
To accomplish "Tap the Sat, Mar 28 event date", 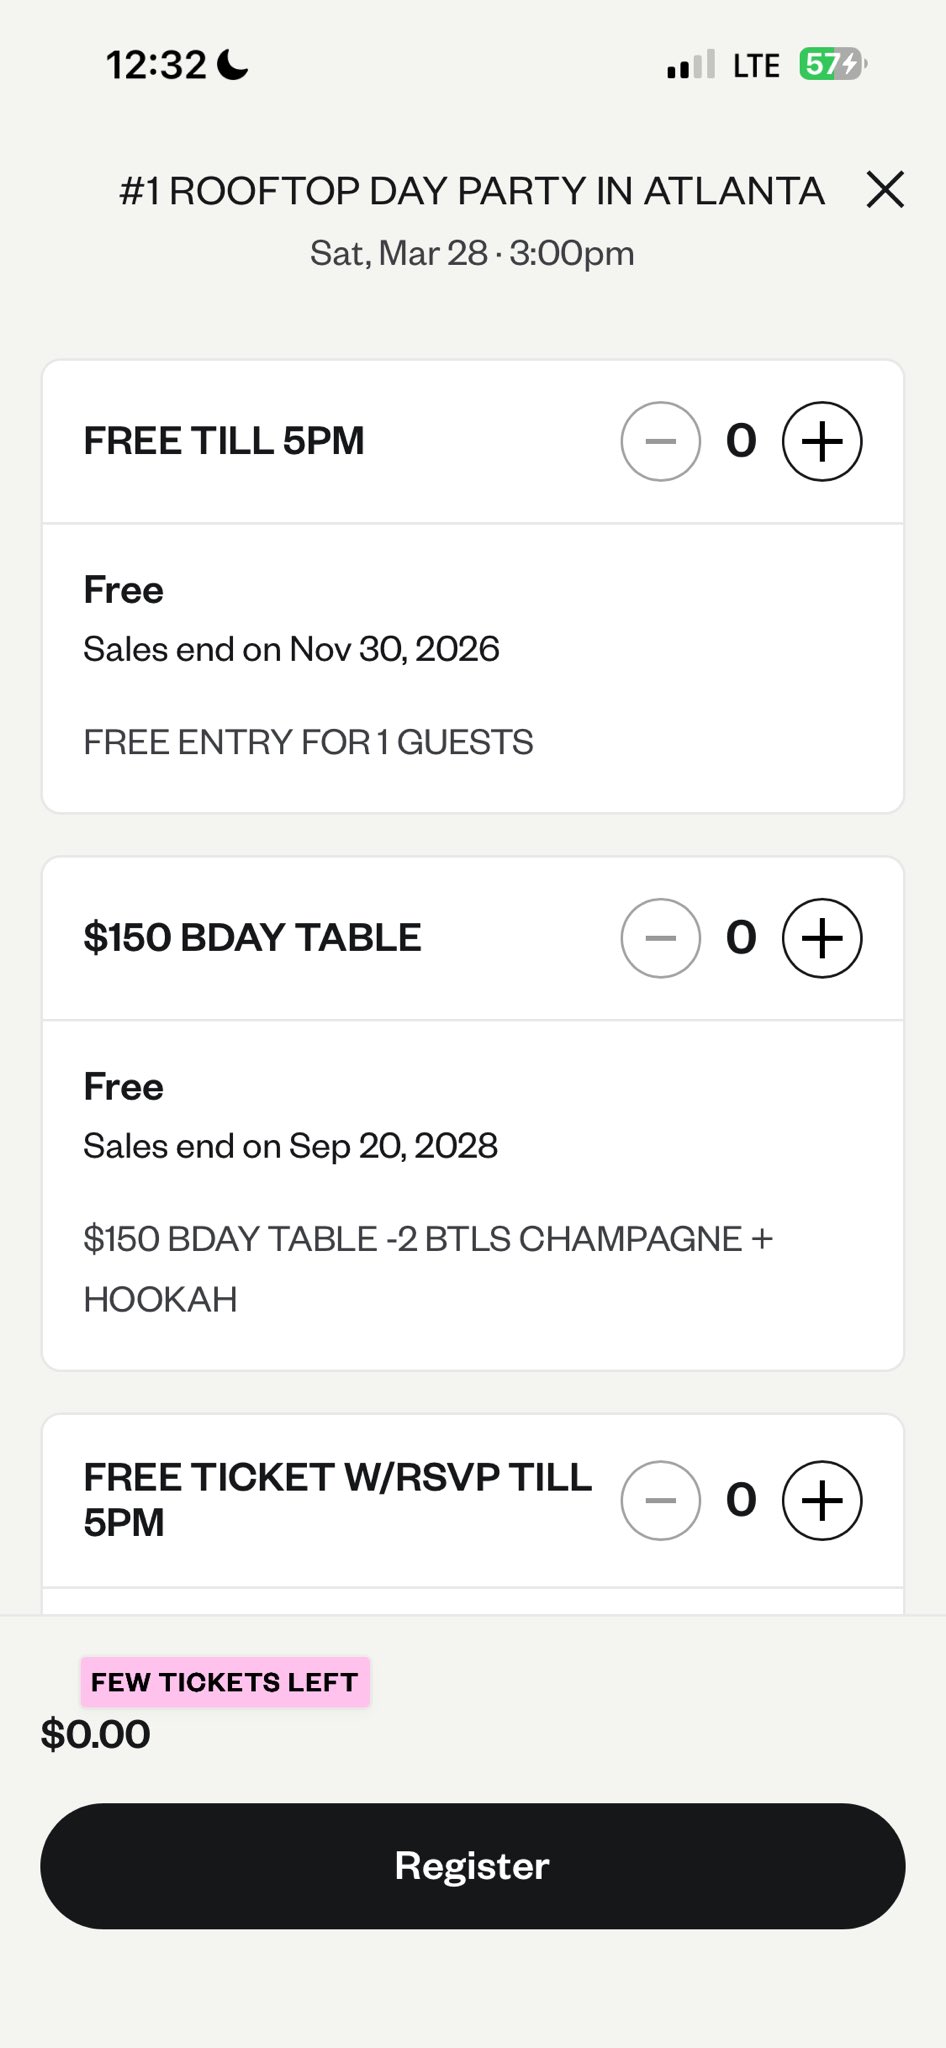I will [472, 253].
